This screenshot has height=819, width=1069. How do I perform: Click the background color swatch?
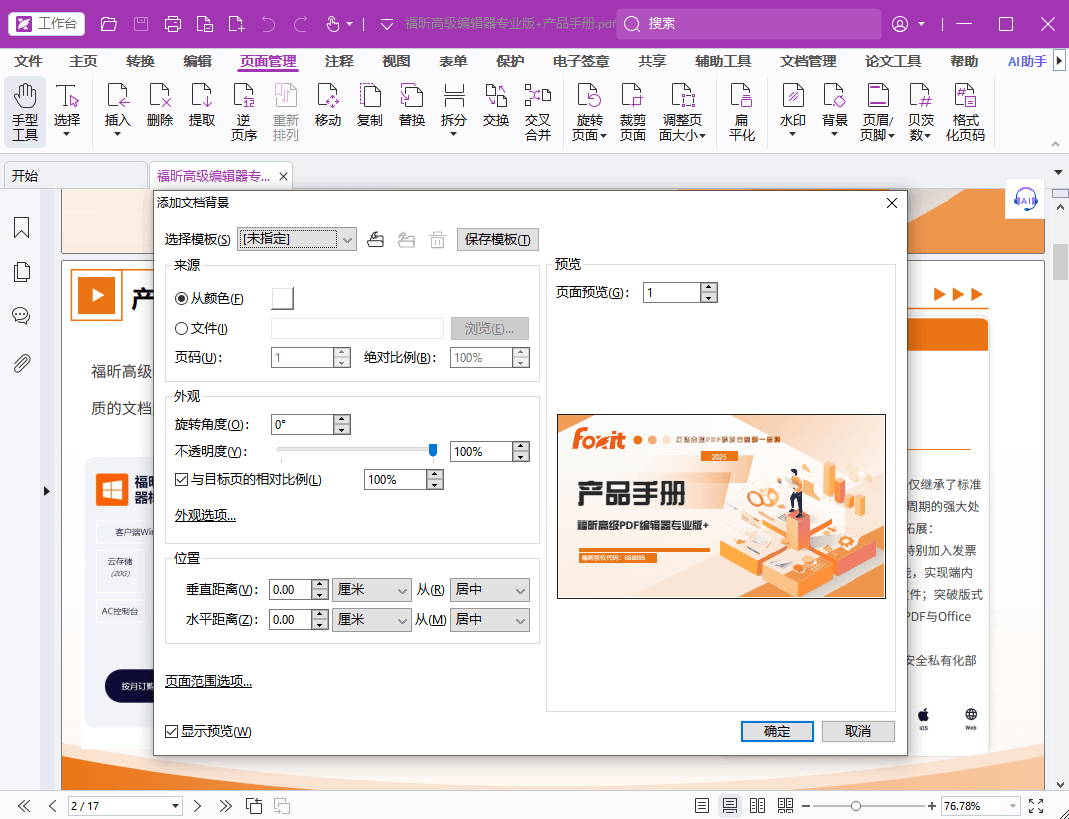pyautogui.click(x=282, y=299)
